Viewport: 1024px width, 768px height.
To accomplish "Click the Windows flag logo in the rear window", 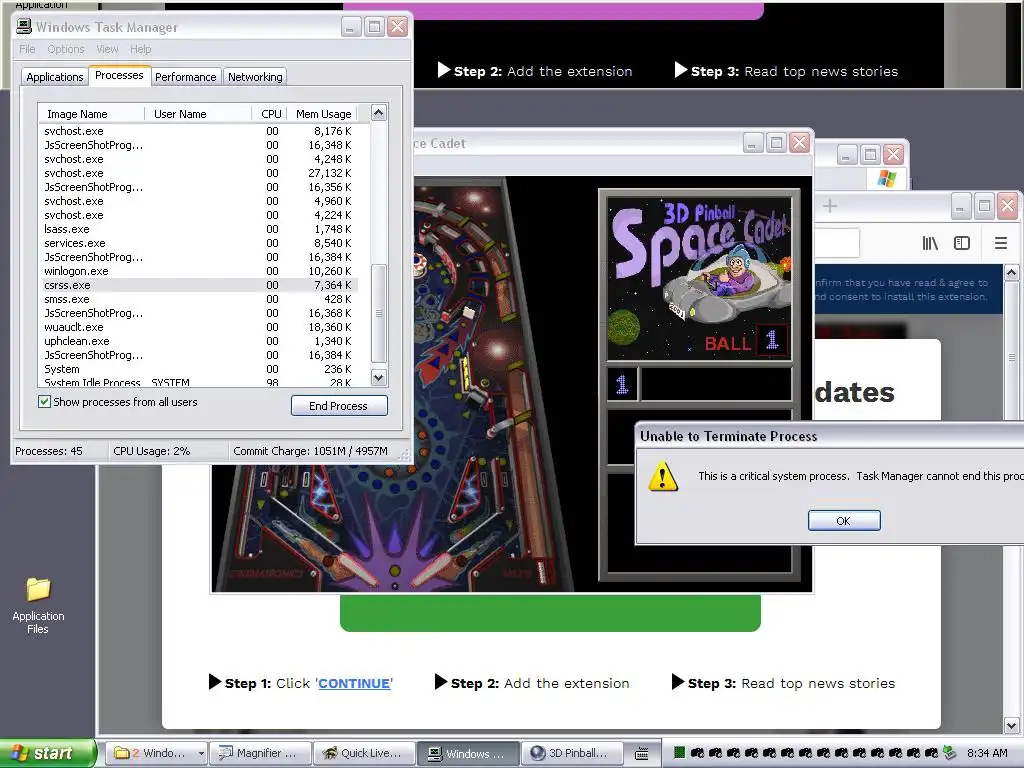I will 887,178.
